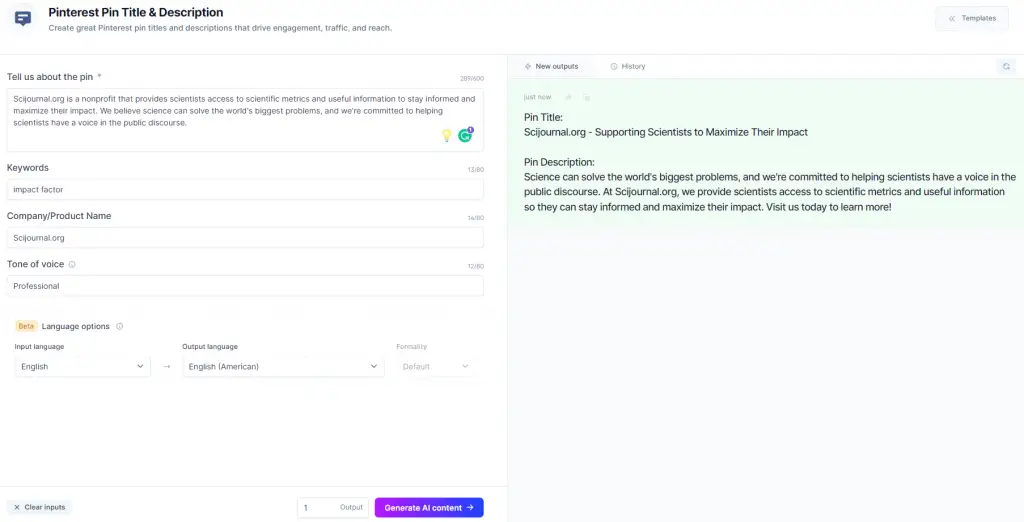Click Generate AI content button
Screen dimensions: 1024x522
429,508
